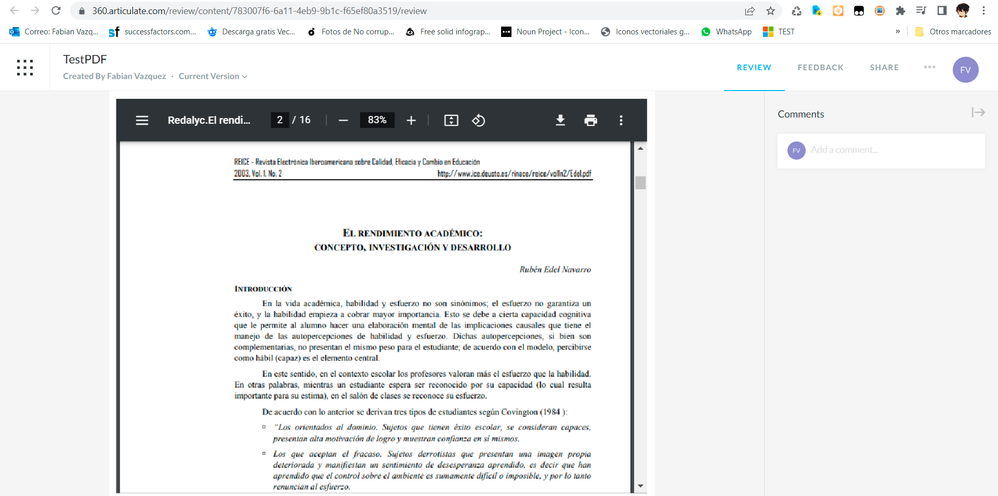Open Otros marcadores folder
Image resolution: width=998 pixels, height=496 pixels.
(952, 31)
